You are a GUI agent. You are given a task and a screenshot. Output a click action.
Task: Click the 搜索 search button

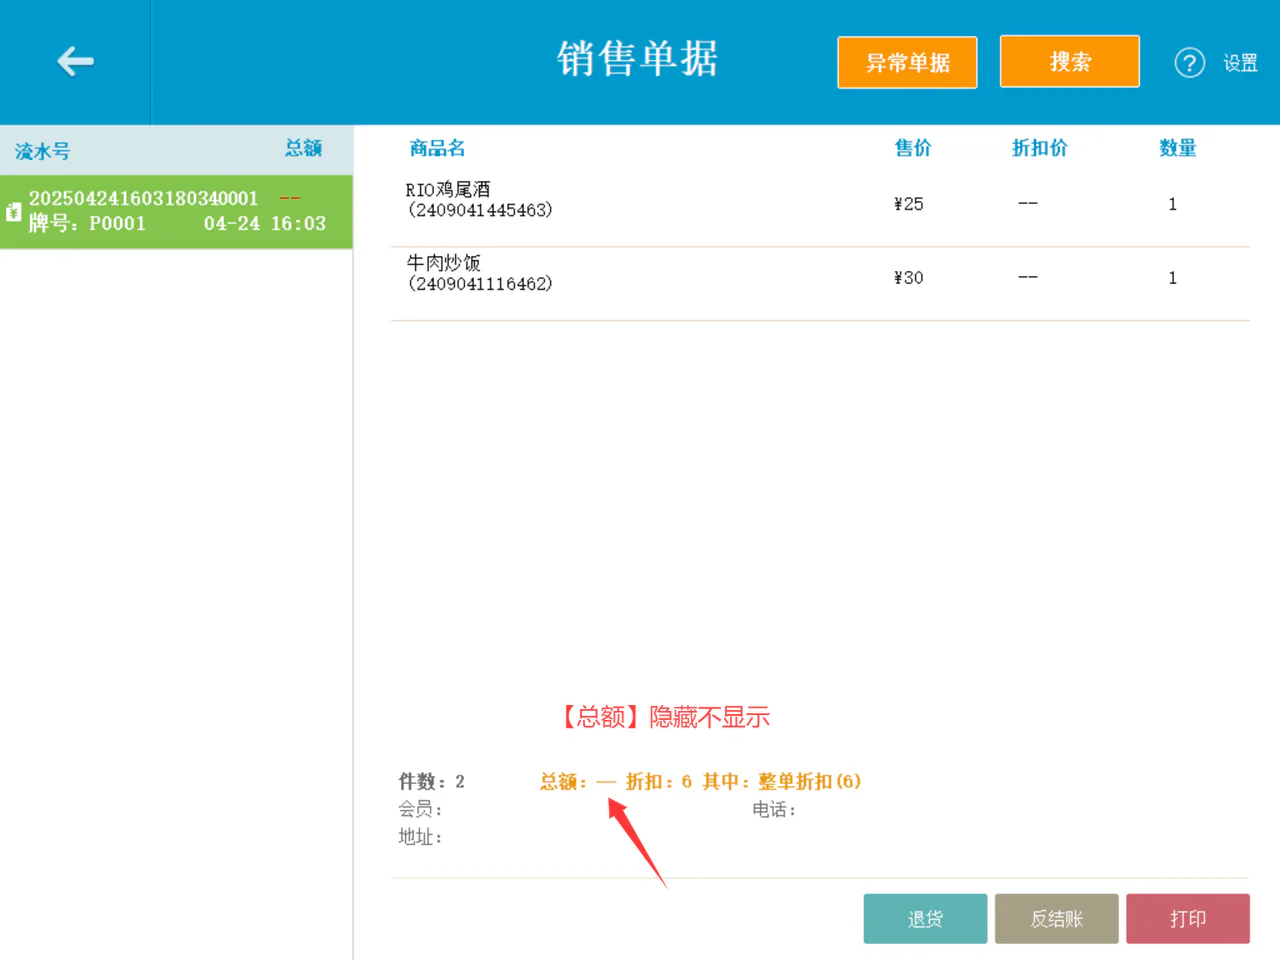coord(1070,61)
